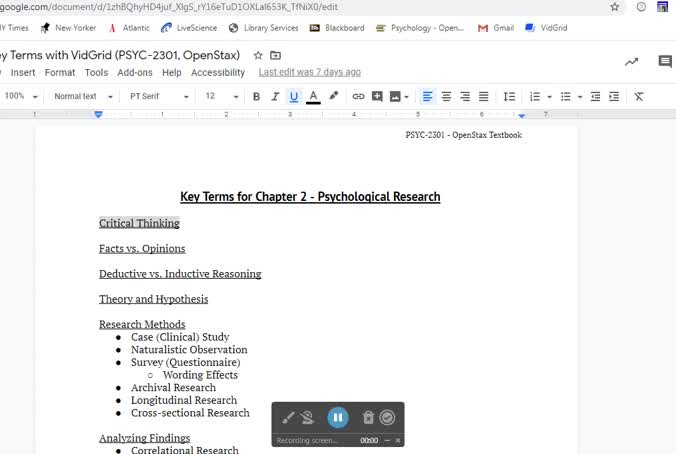Viewport: 676px width, 454px height.
Task: Click 'Deductive vs. Inductive Reasoning' heading
Action: pos(180,274)
